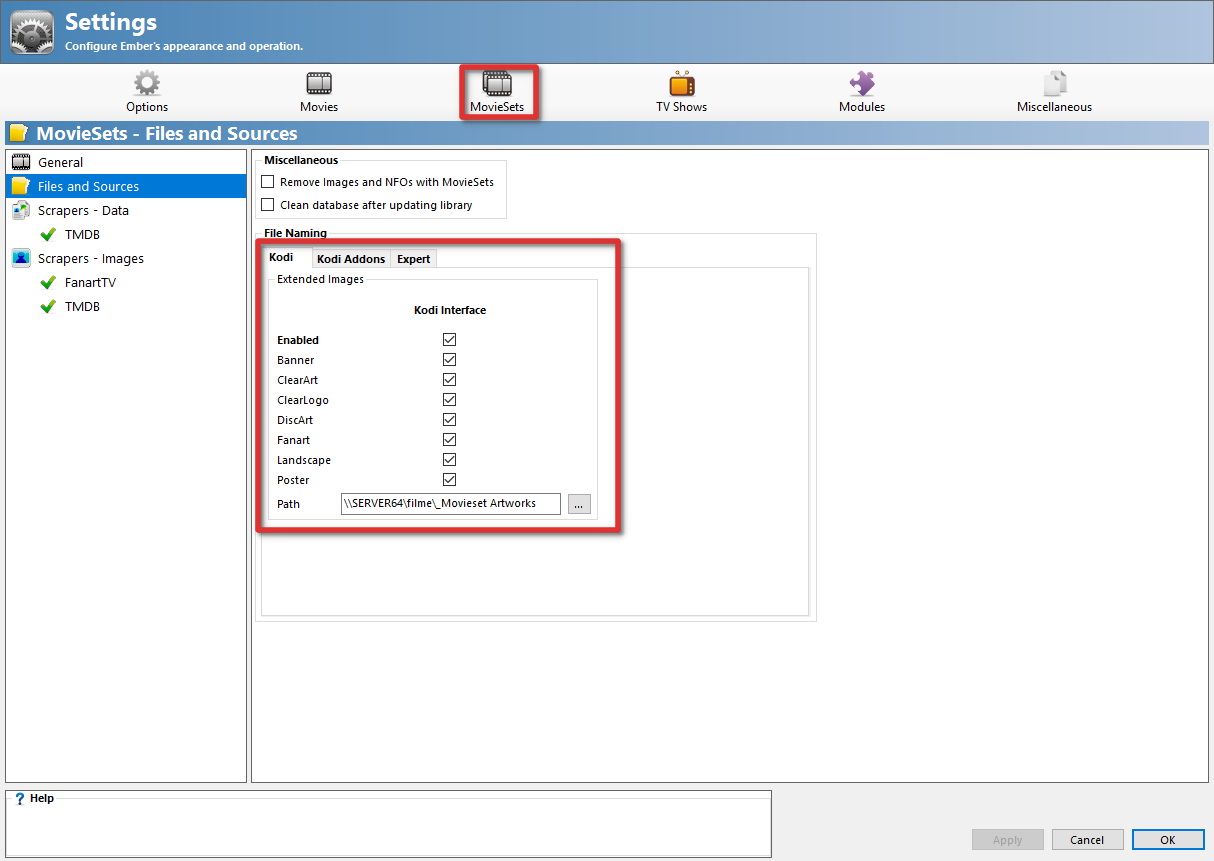Uncheck the Fanart checkbox
Image resolution: width=1214 pixels, height=861 pixels.
pyautogui.click(x=450, y=440)
